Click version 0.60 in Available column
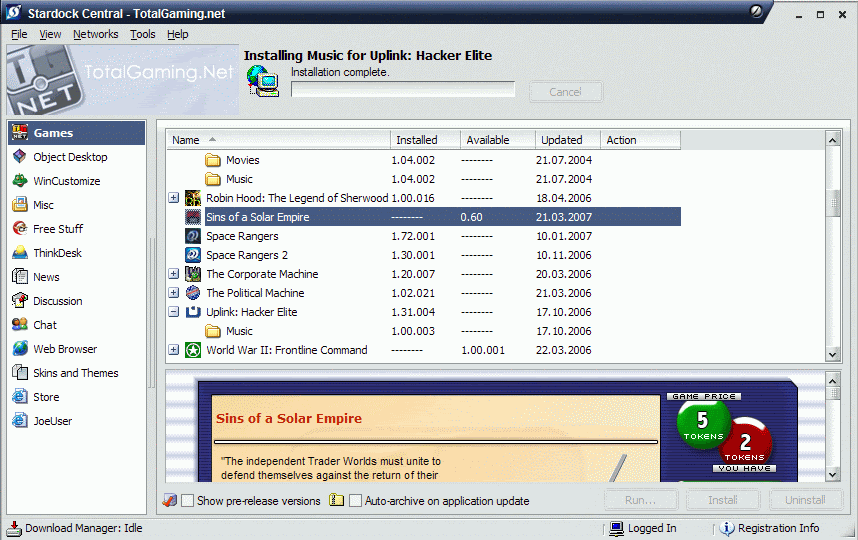This screenshot has width=858, height=540. [x=471, y=217]
